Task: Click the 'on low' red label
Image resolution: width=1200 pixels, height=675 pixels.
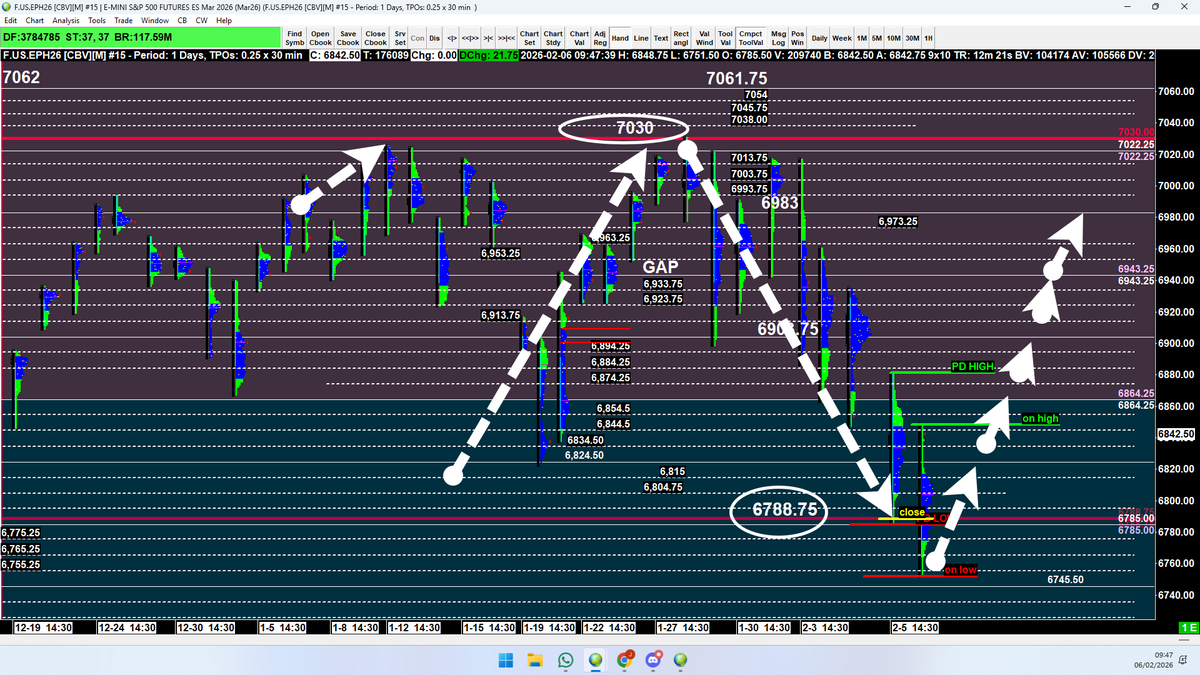Action: 960,570
